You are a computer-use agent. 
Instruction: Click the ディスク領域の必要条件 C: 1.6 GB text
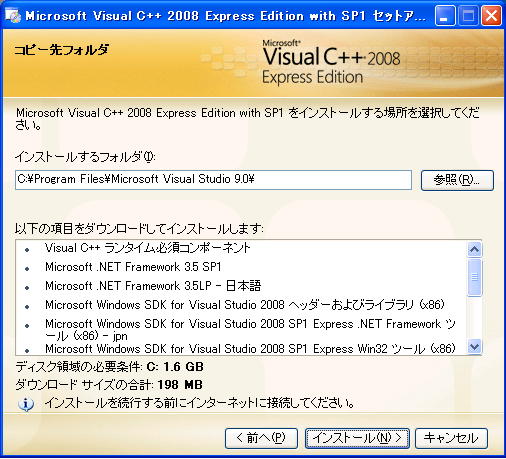[x=109, y=367]
